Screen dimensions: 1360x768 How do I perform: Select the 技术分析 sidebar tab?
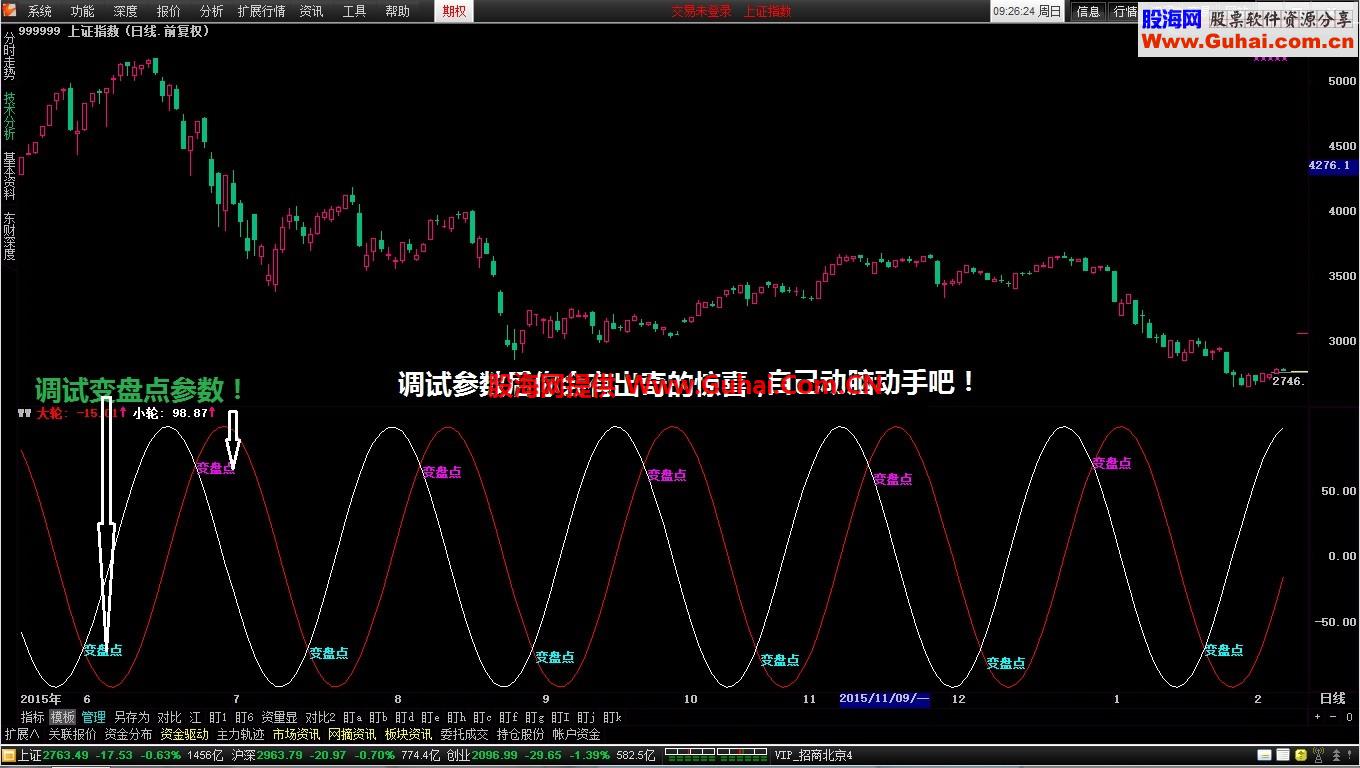[9, 116]
